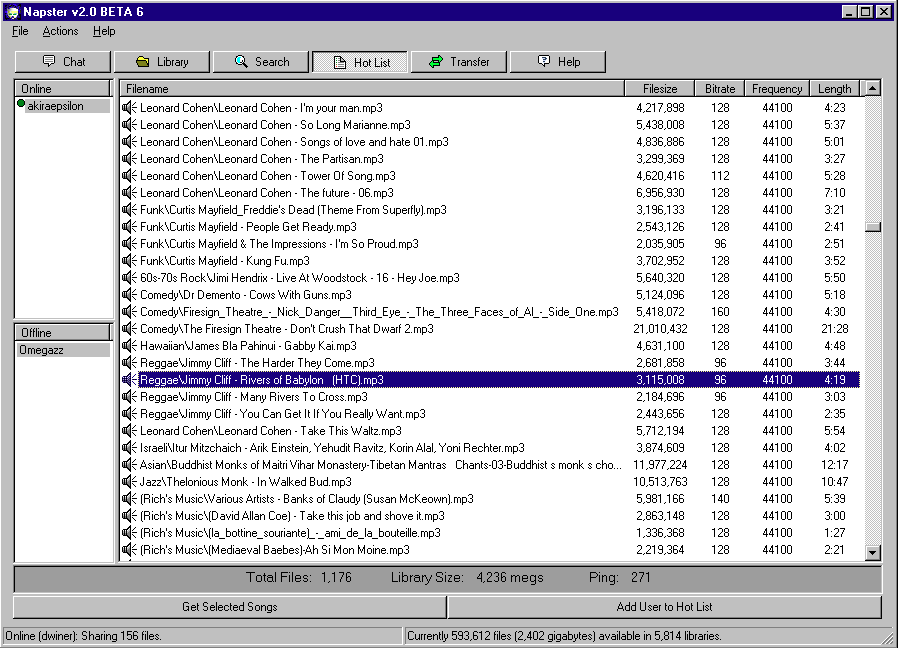This screenshot has width=898, height=648.
Task: Select the ami_de_la_bouteille.mp3 file row
Action: 490,533
